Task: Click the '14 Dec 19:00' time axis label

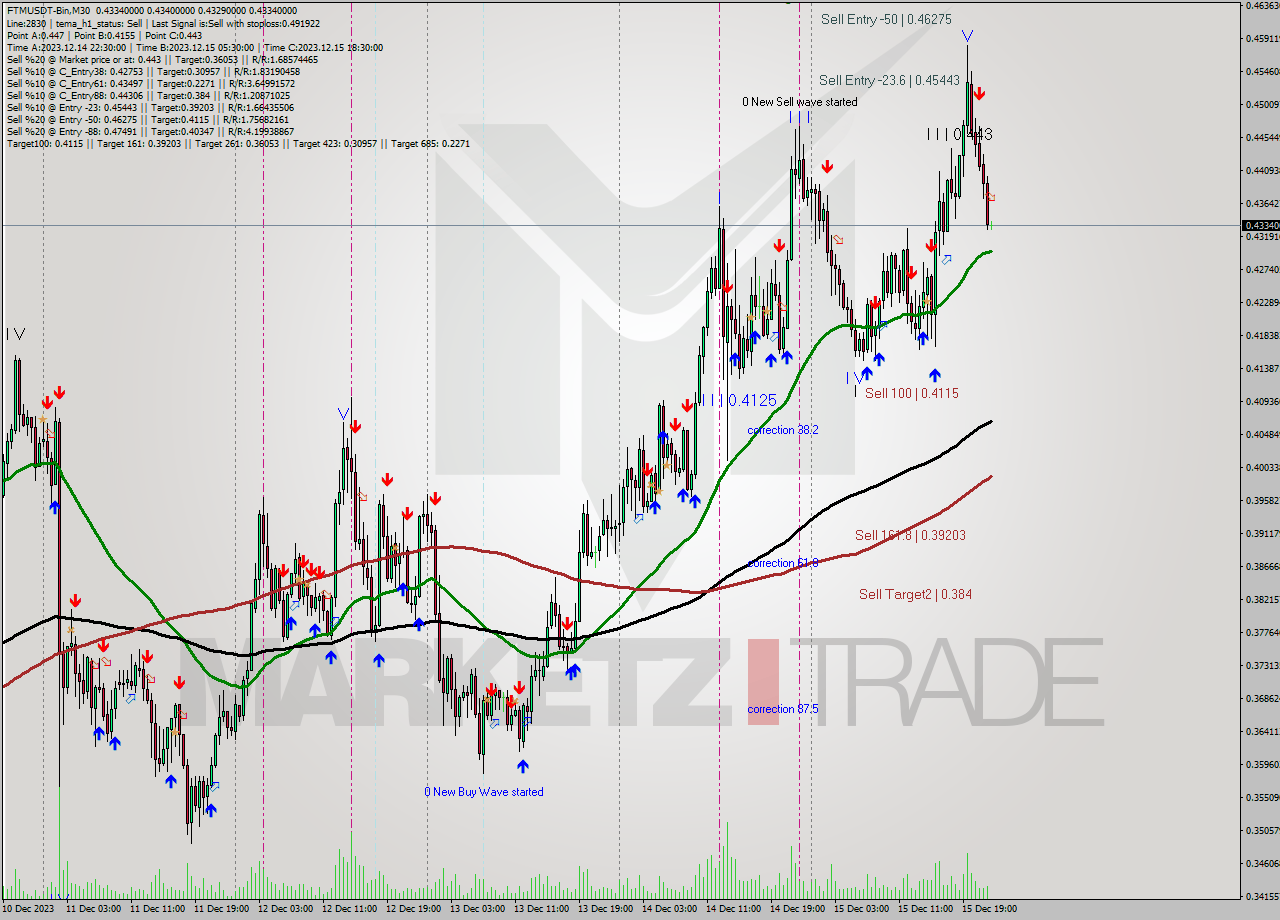Action: point(797,909)
